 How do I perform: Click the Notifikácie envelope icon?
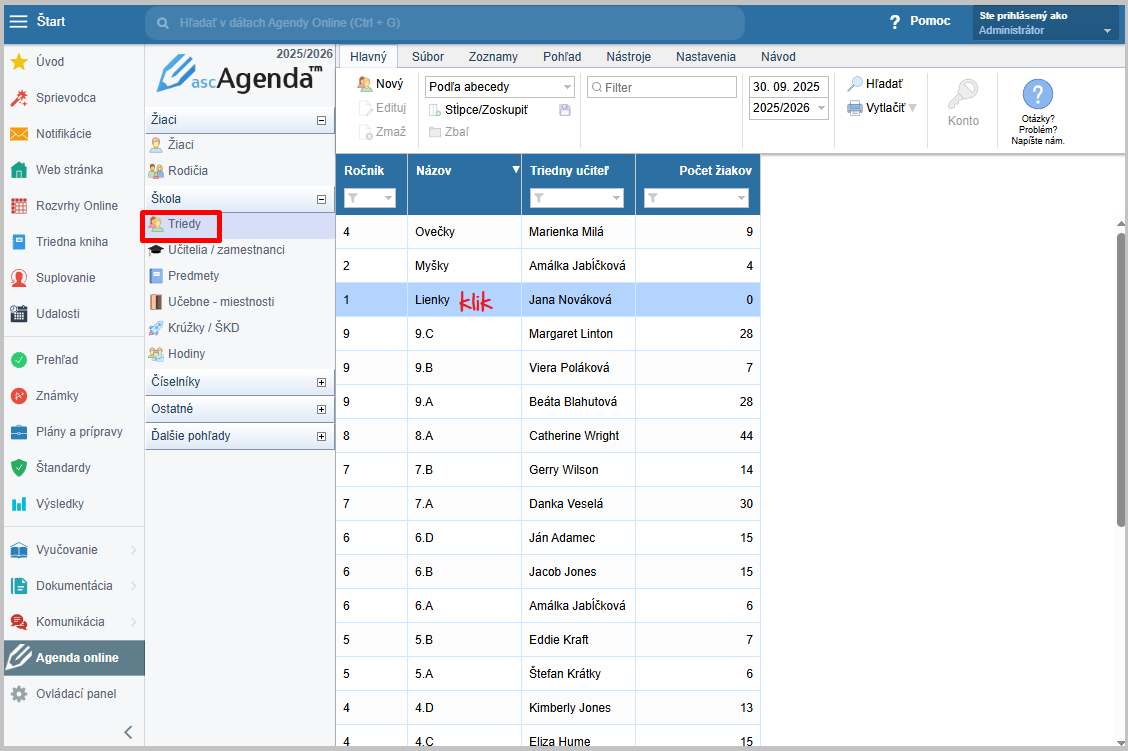[x=18, y=134]
